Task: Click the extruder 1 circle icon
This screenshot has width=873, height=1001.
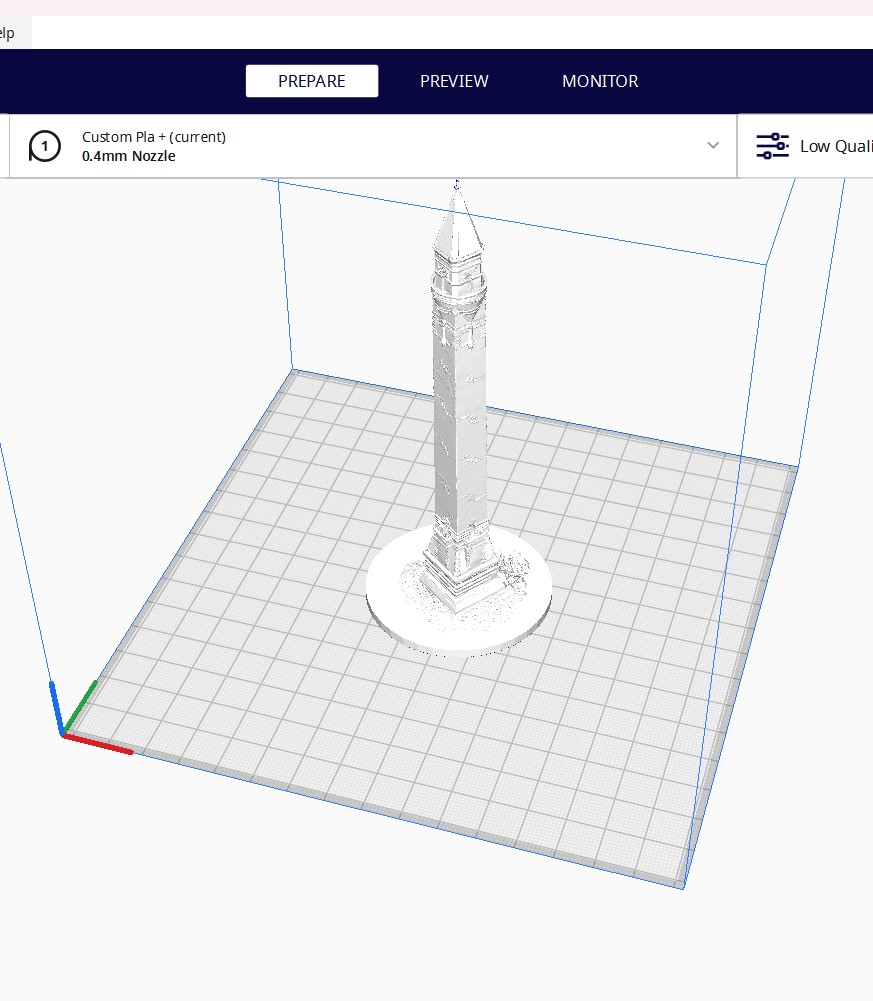Action: click(x=44, y=147)
